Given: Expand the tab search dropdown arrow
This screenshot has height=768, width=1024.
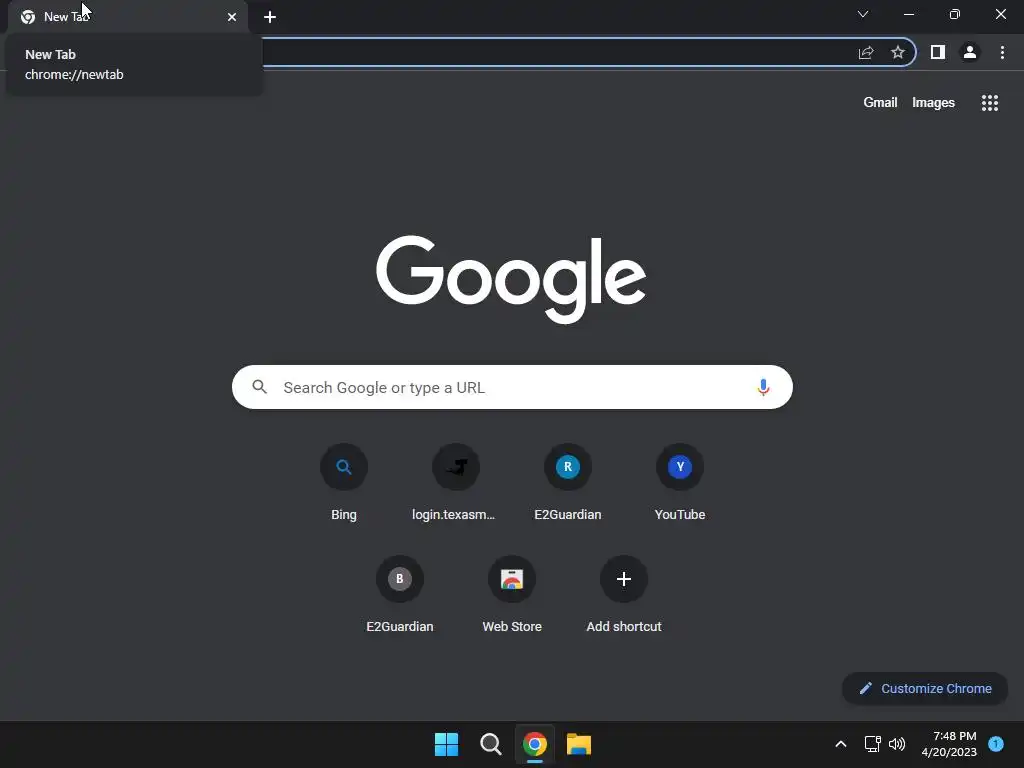Looking at the screenshot, I should pyautogui.click(x=863, y=14).
